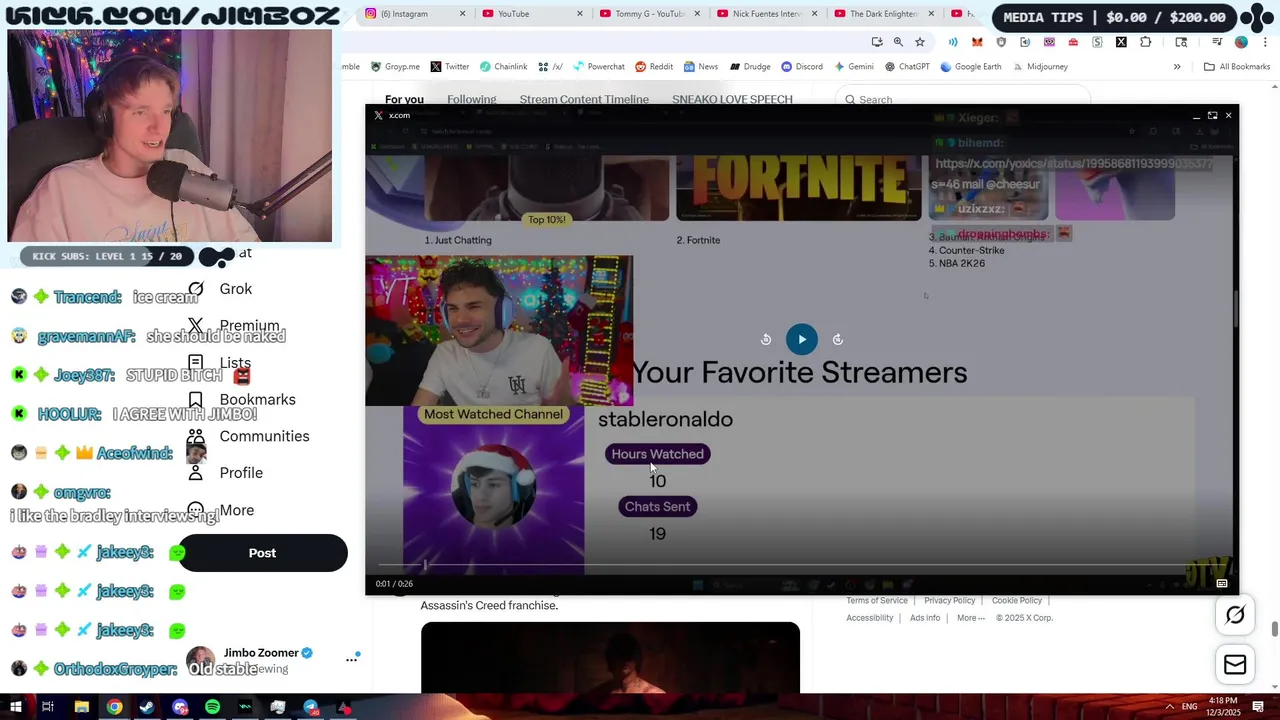1280x720 pixels.
Task: Click the install app icon in address bar
Action: (x=877, y=42)
